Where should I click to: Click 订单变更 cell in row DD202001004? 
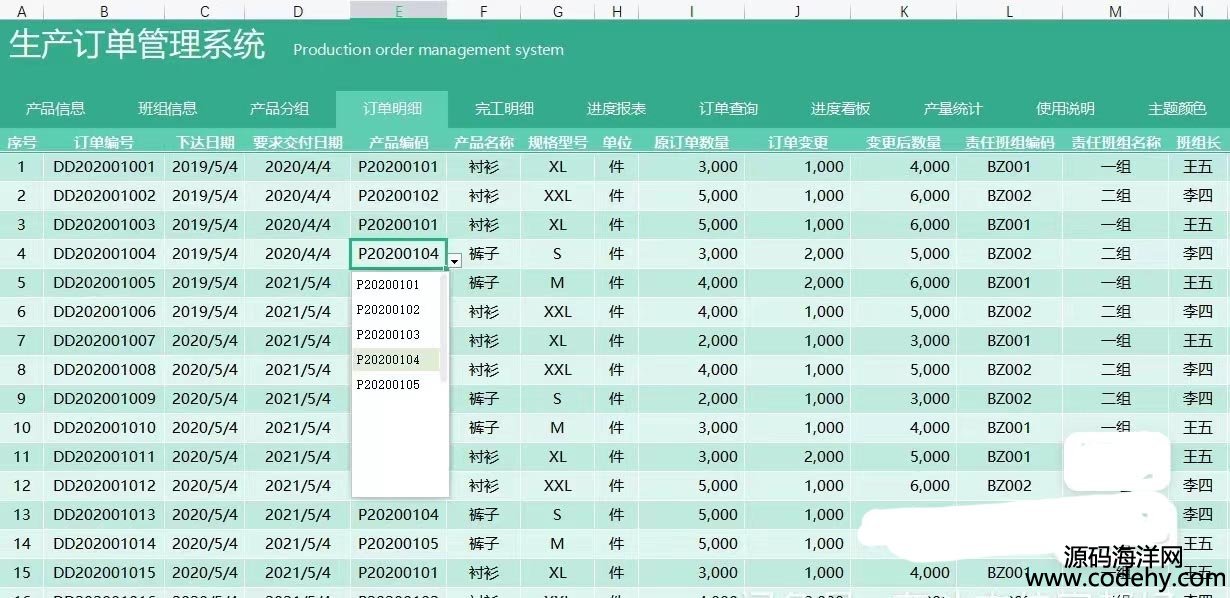(x=798, y=254)
